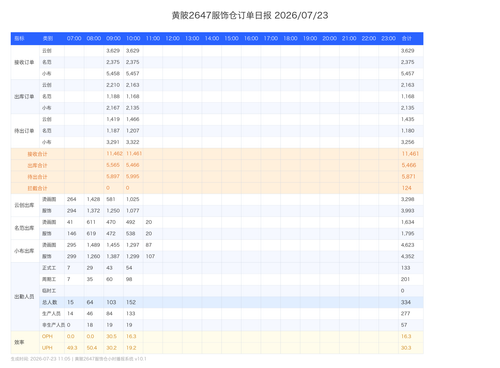Image resolution: width=500 pixels, height=368 pixels.
Task: Click the 1,419 cell at 09:00
Action: point(113,119)
